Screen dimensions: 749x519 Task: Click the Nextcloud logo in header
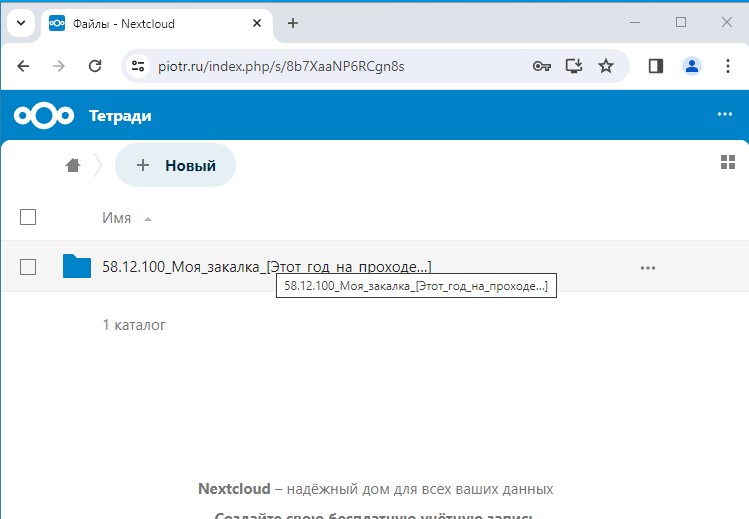coord(44,116)
